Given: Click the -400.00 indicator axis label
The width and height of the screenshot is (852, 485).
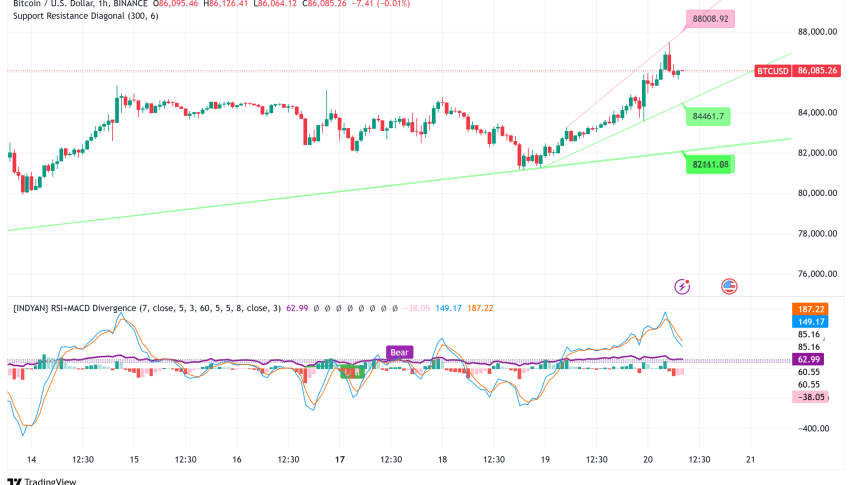Looking at the screenshot, I should point(814,429).
